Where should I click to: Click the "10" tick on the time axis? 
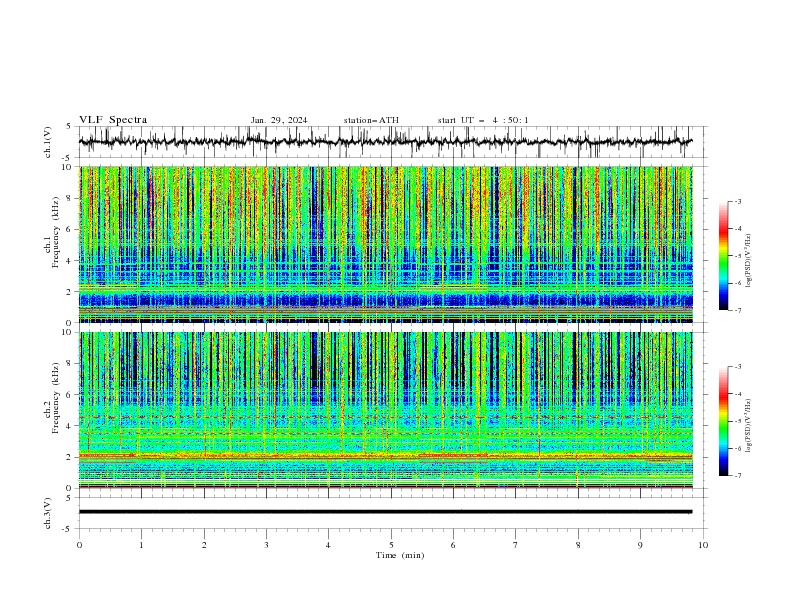703,545
